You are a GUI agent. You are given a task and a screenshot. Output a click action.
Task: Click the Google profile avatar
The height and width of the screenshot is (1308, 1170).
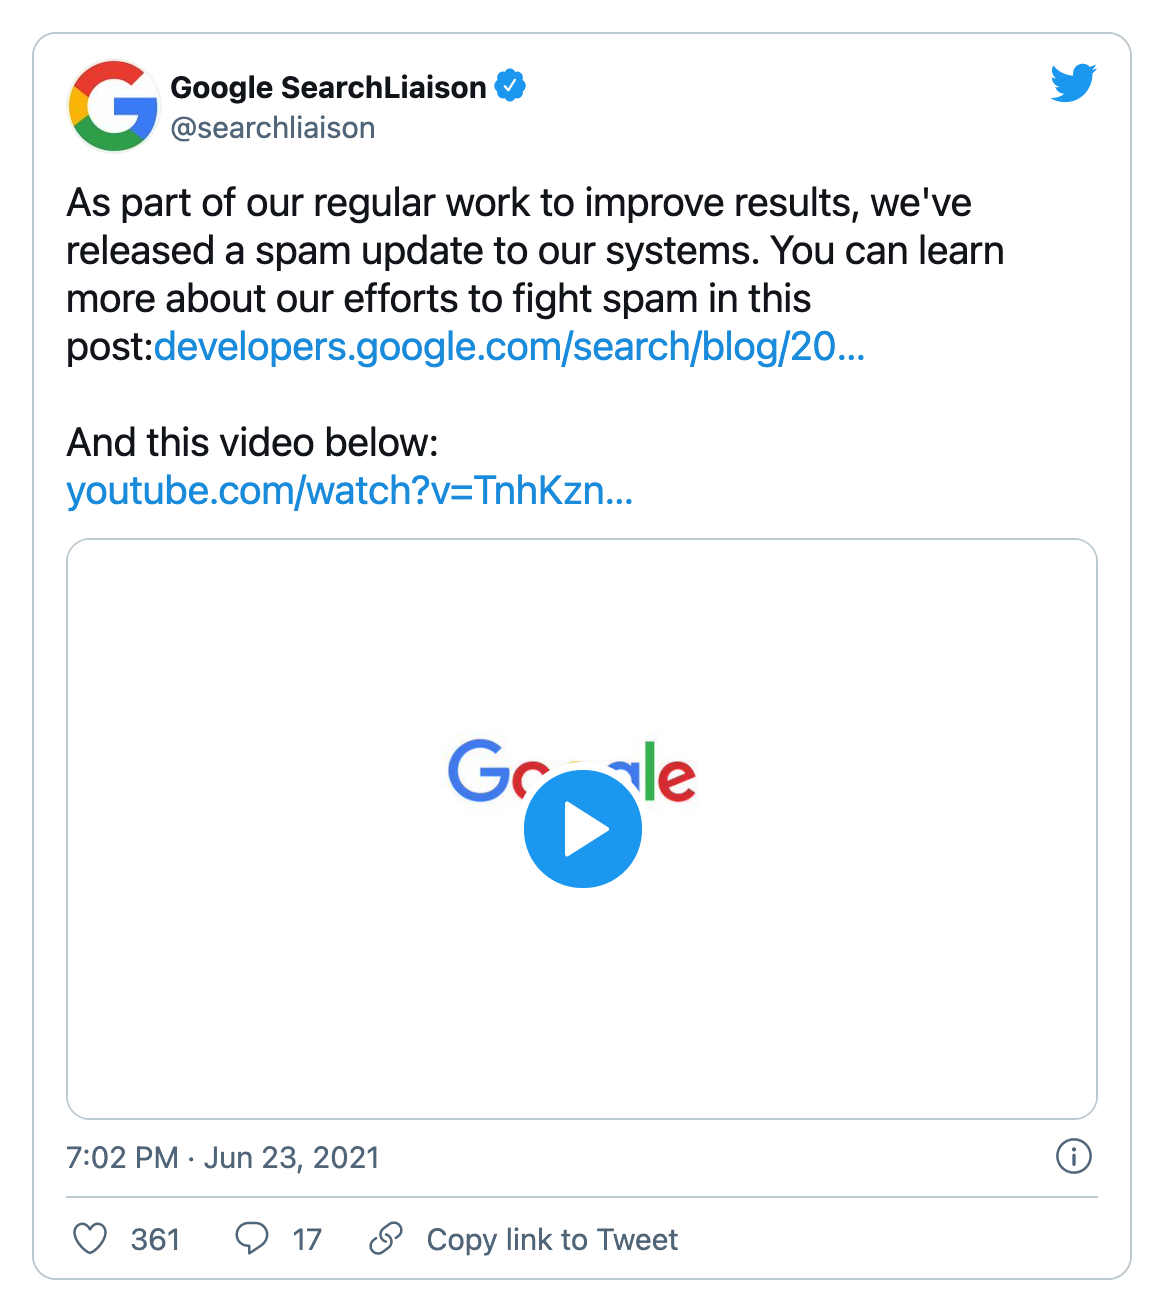113,106
